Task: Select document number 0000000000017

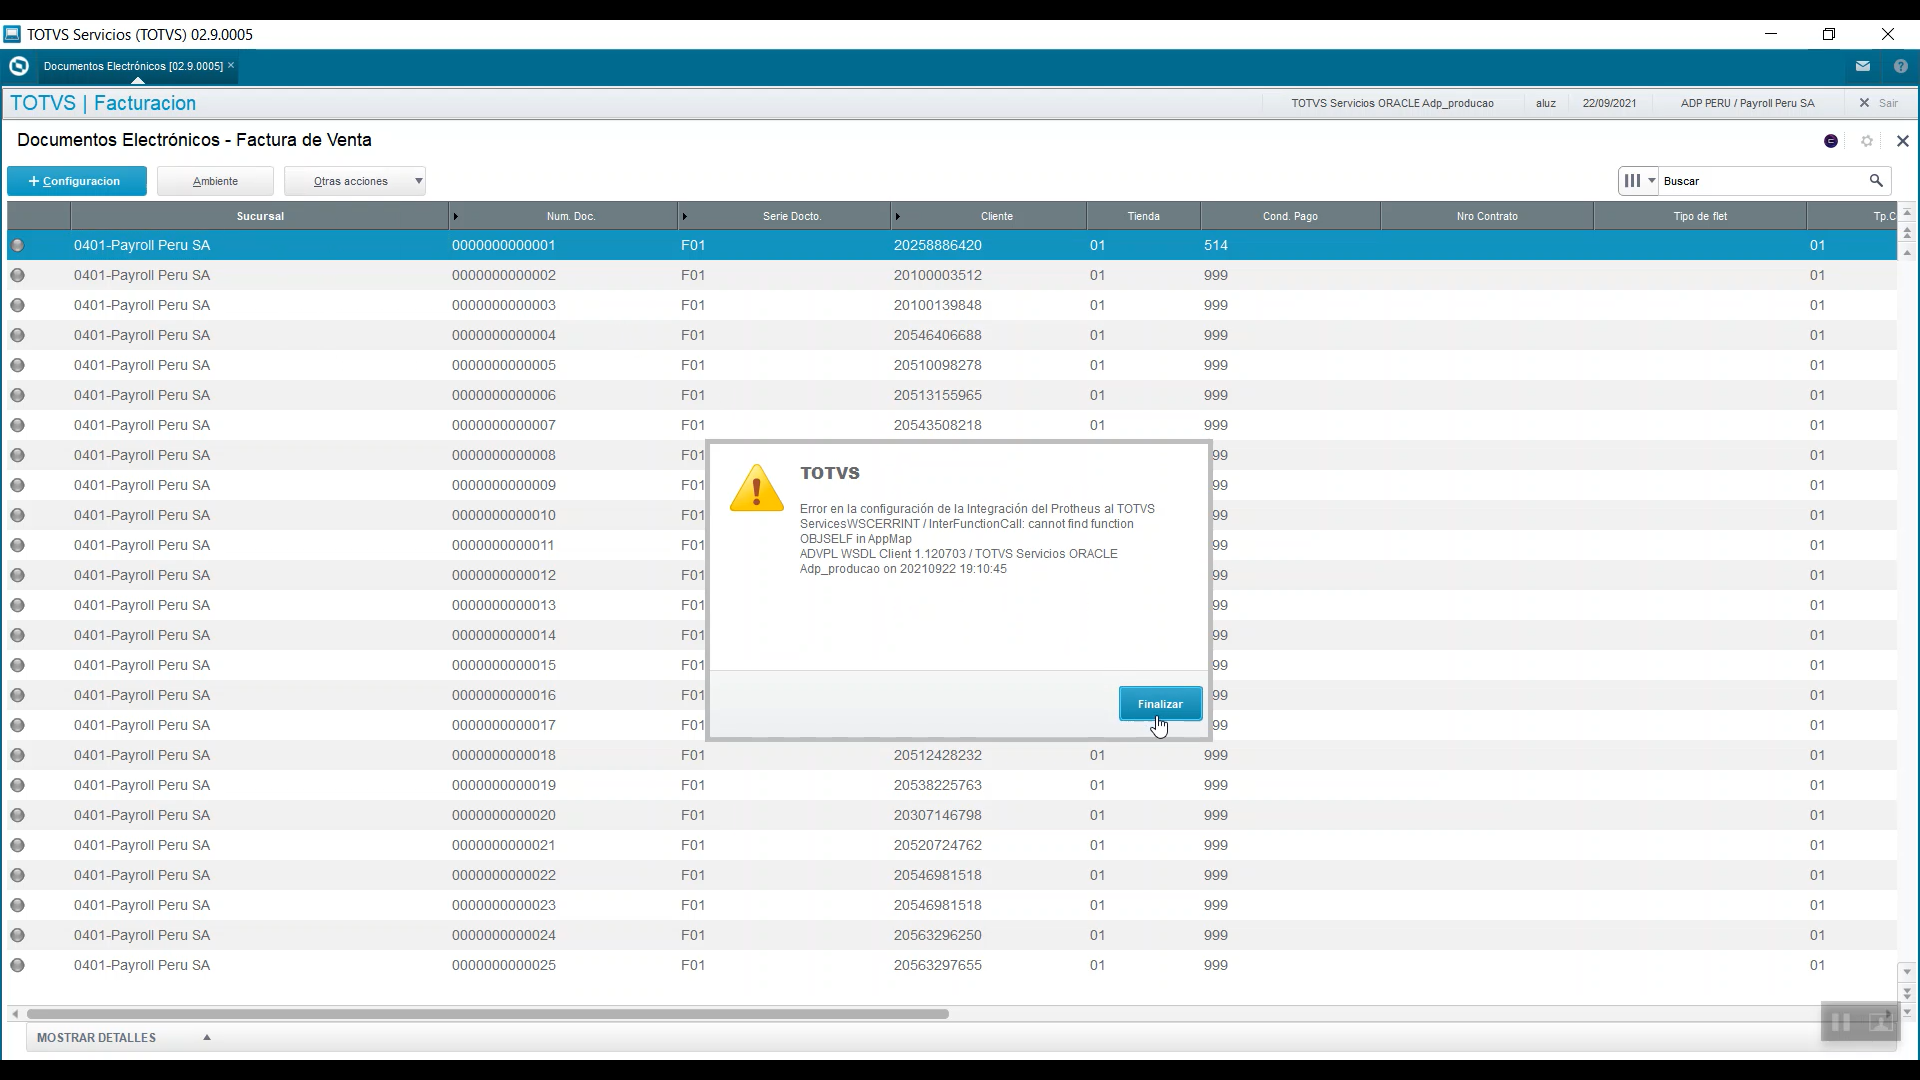Action: click(x=503, y=725)
